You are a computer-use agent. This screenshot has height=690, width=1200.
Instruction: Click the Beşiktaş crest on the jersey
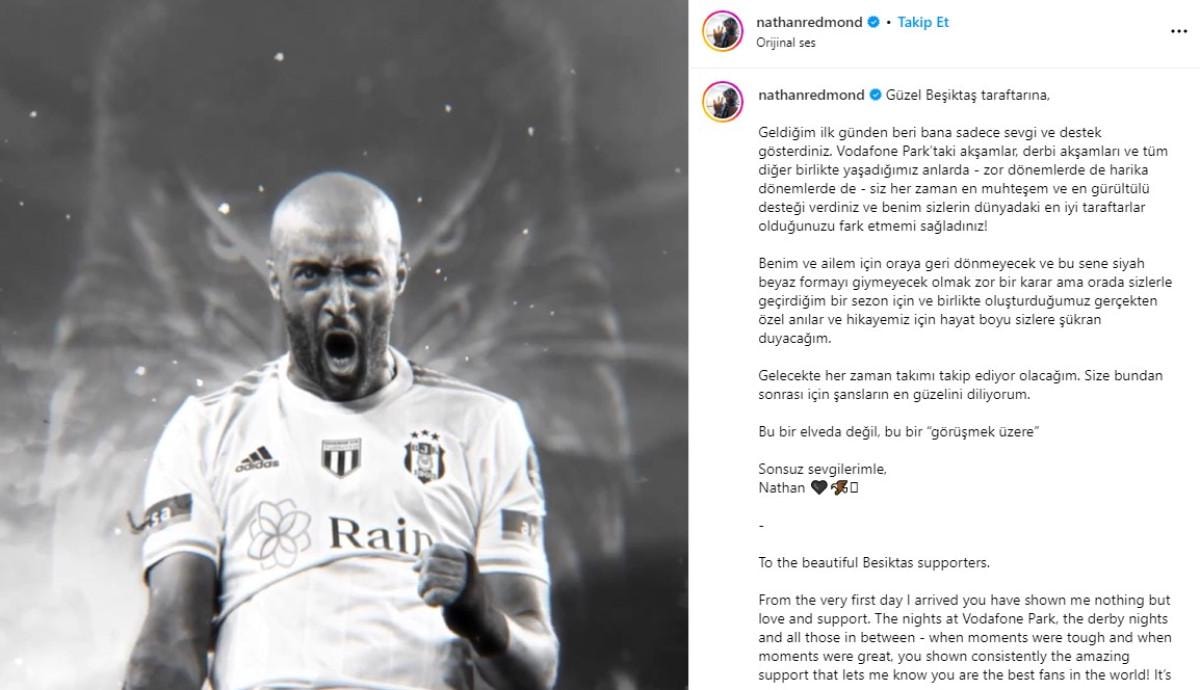(425, 456)
